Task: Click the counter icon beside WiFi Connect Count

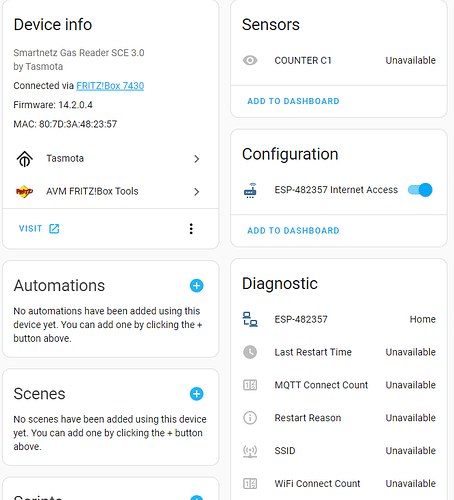Action: tap(250, 483)
